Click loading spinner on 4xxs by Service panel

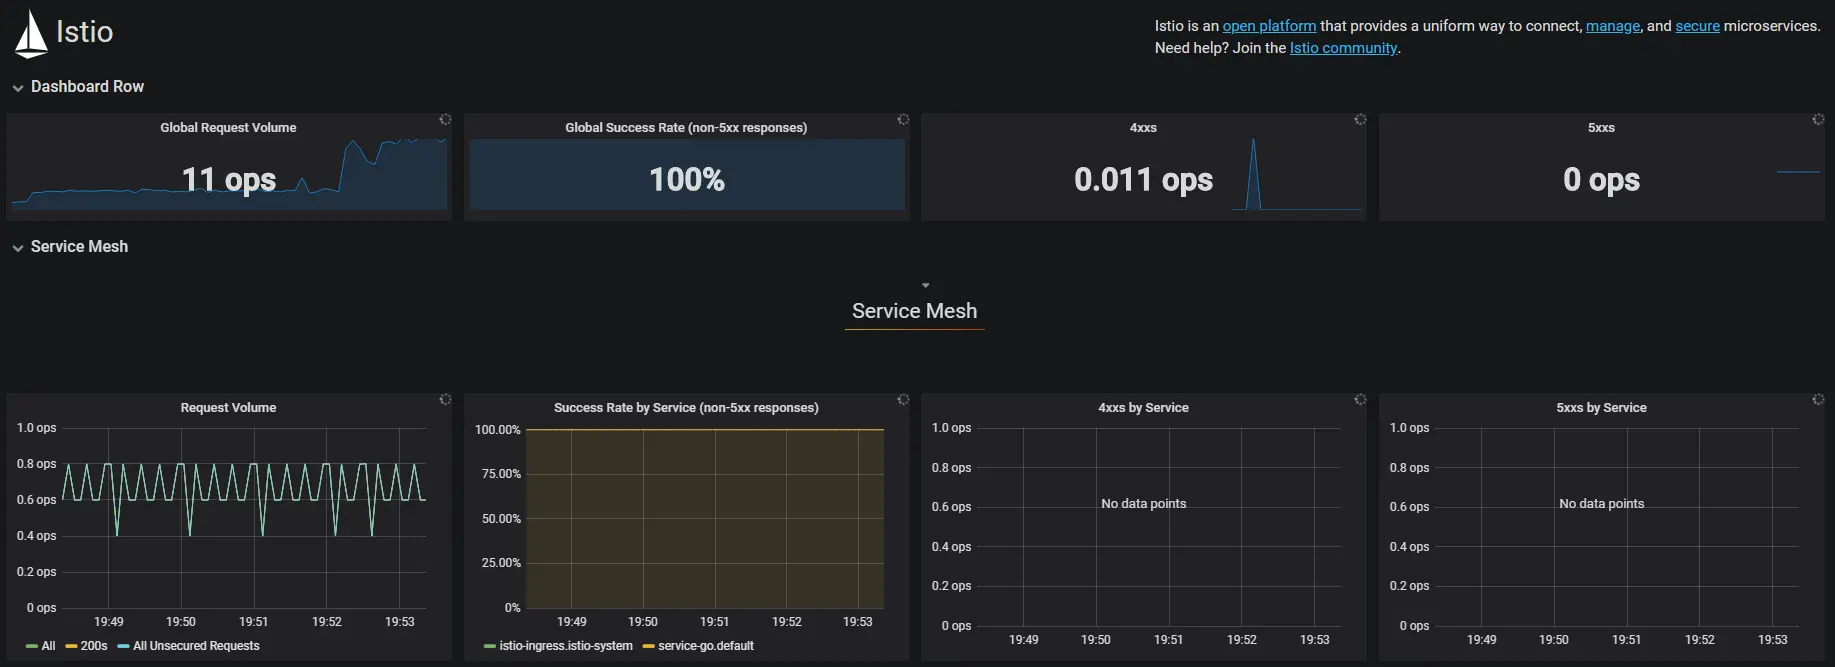1360,400
